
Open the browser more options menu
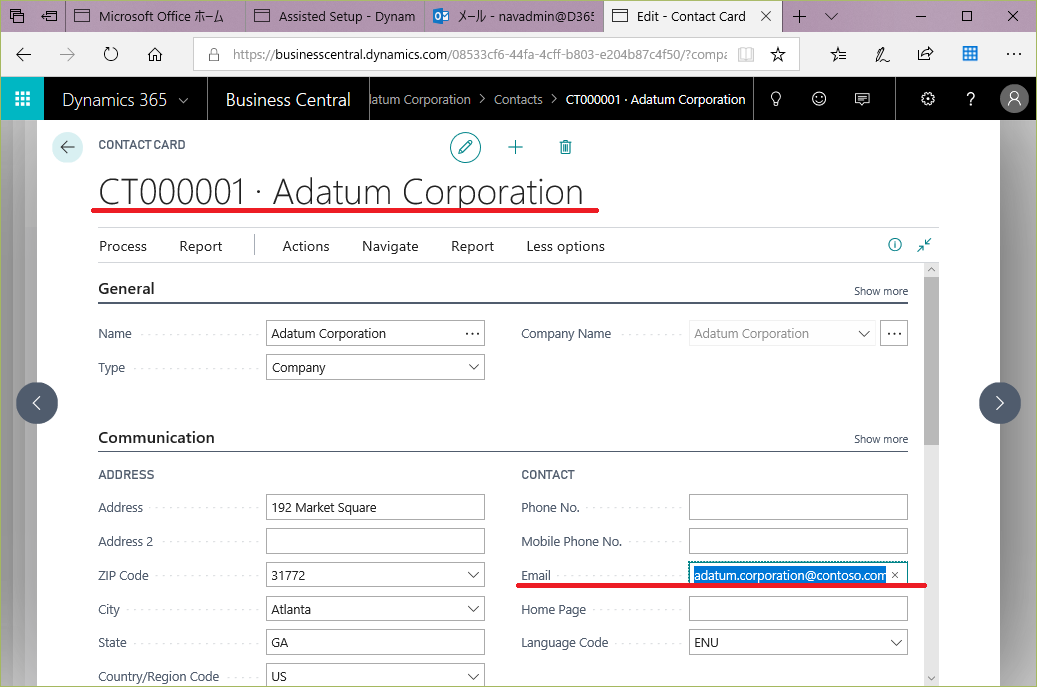click(x=1013, y=54)
